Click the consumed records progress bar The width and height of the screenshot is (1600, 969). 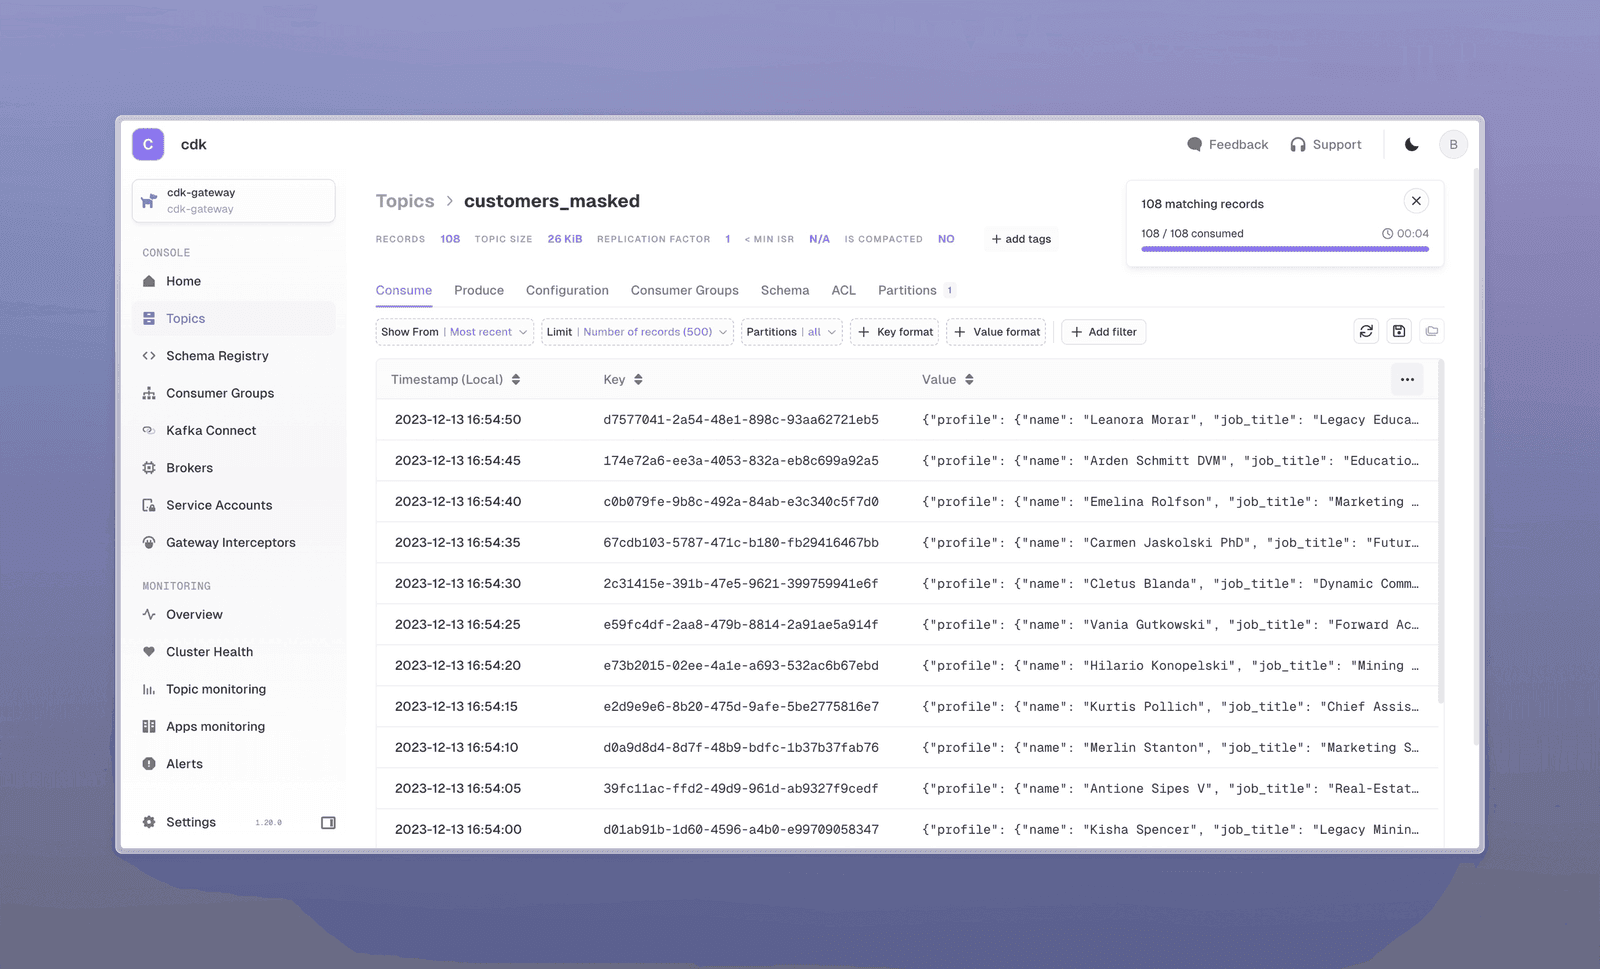(1284, 249)
